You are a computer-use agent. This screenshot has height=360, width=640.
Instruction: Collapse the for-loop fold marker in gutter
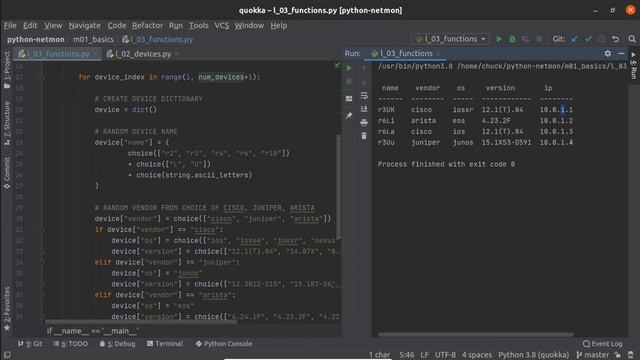[42, 77]
